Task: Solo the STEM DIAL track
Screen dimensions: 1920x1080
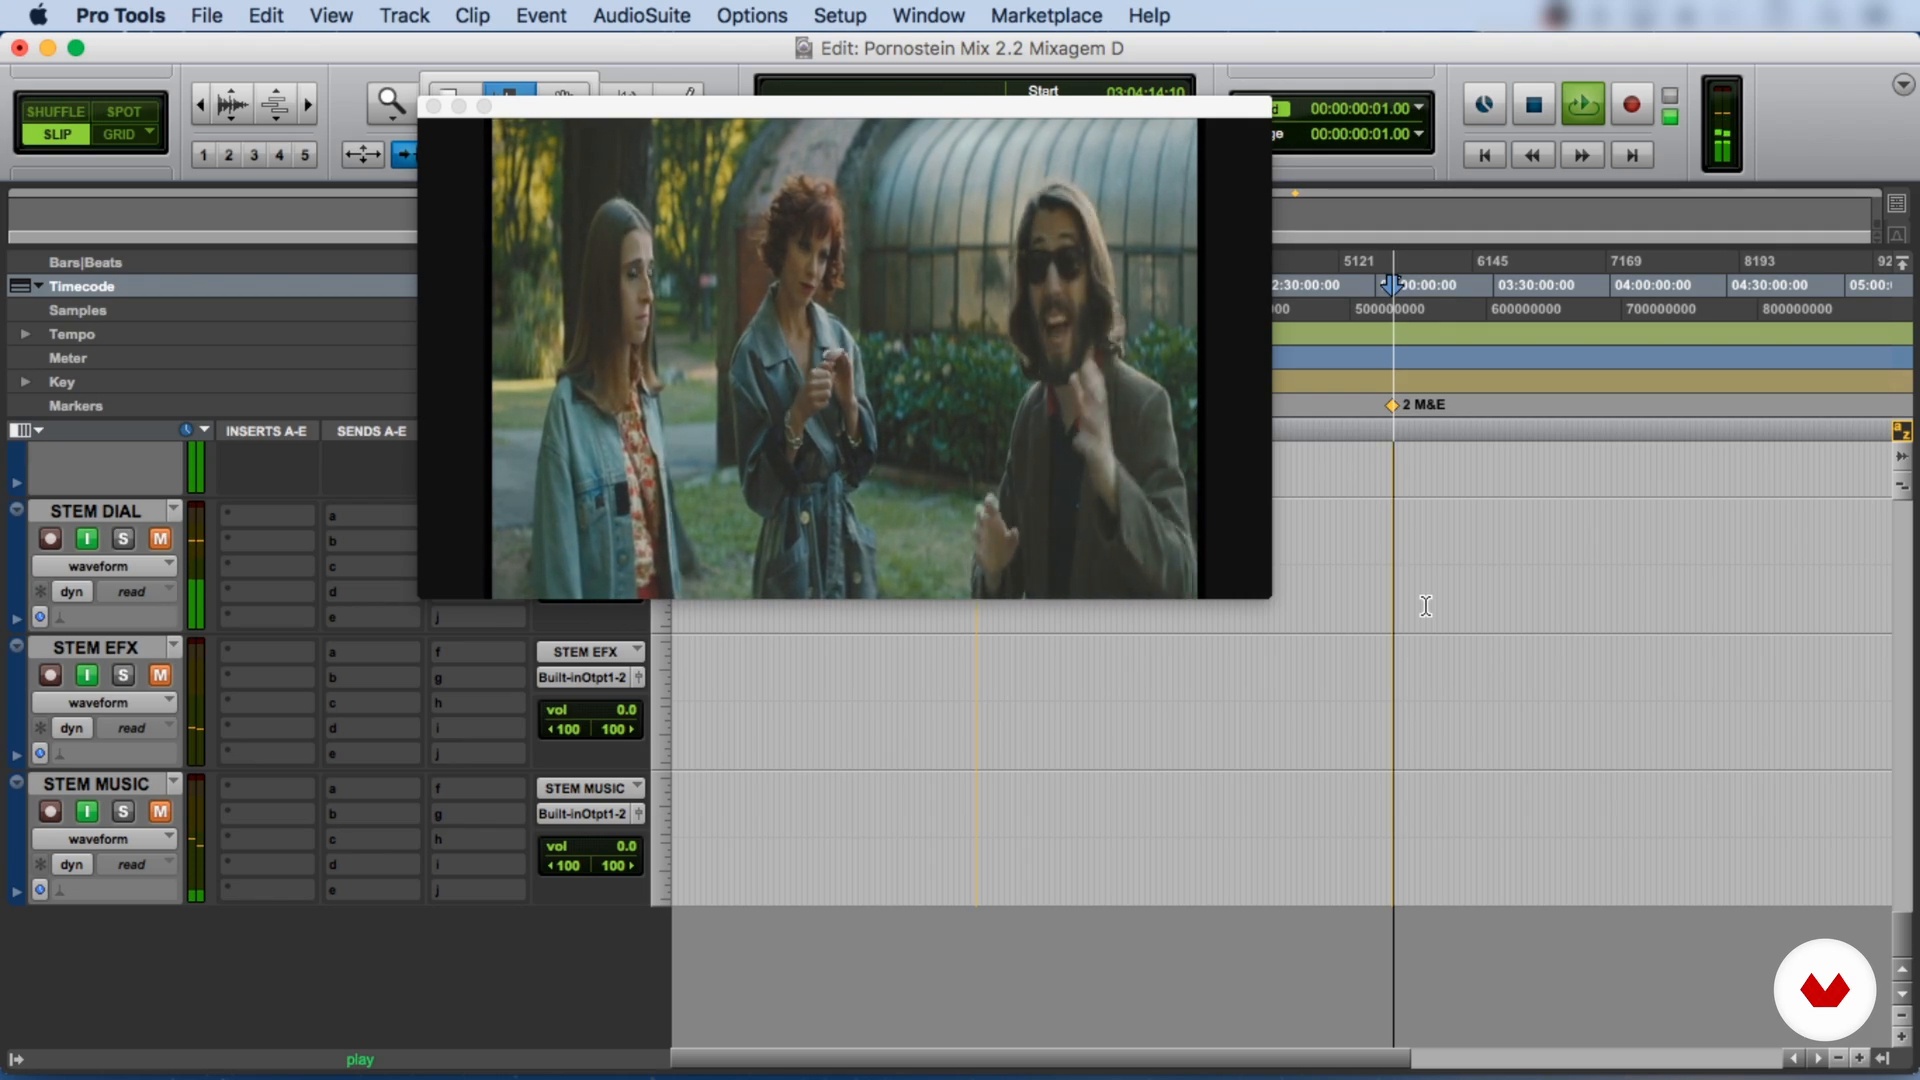Action: tap(123, 539)
